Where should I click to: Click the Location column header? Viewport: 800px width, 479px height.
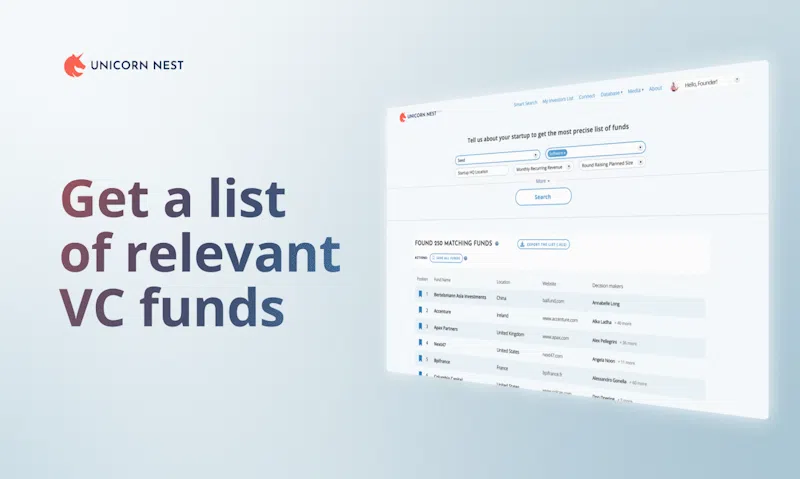tap(503, 282)
